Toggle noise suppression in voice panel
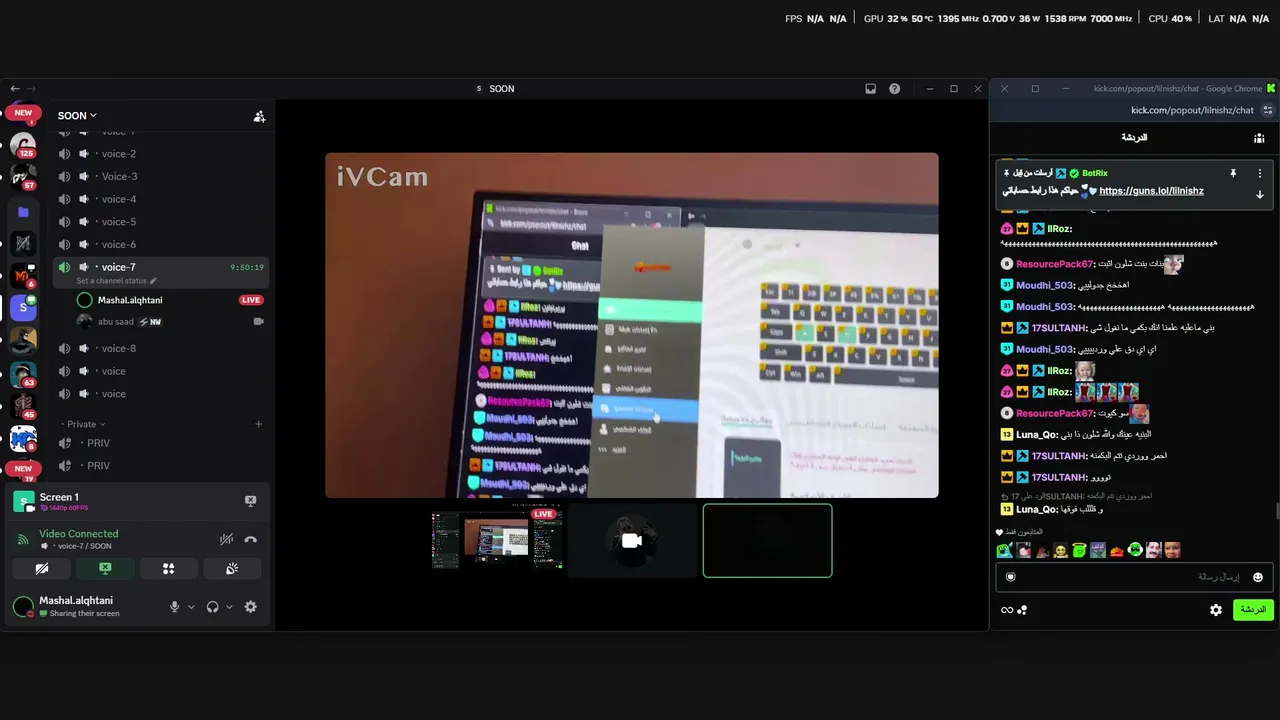Viewport: 1280px width, 720px height. point(226,540)
